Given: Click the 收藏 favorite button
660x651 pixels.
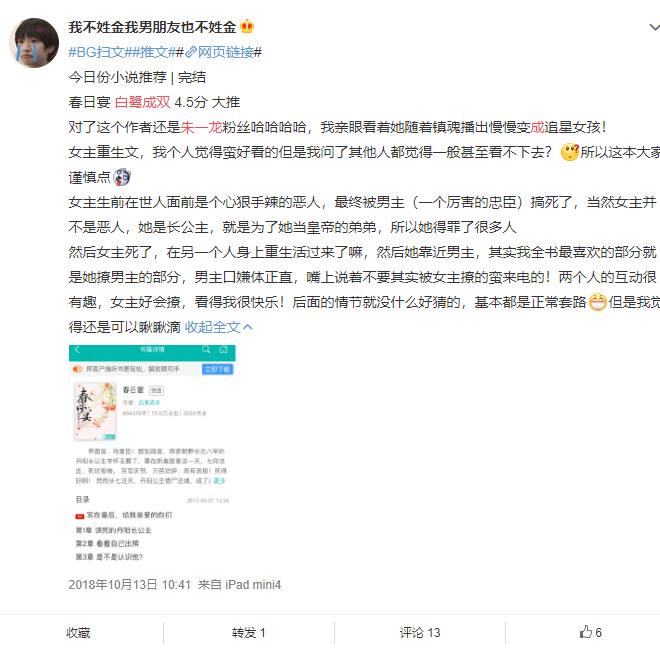Looking at the screenshot, I should [78, 632].
